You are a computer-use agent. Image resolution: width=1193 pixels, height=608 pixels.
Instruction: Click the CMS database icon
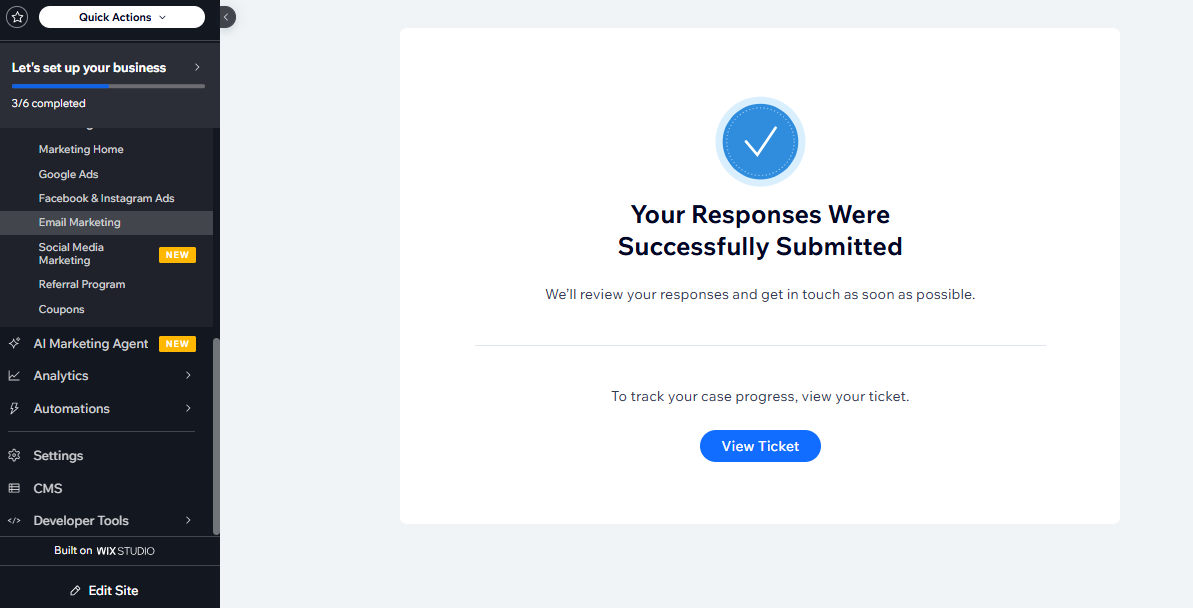point(14,488)
